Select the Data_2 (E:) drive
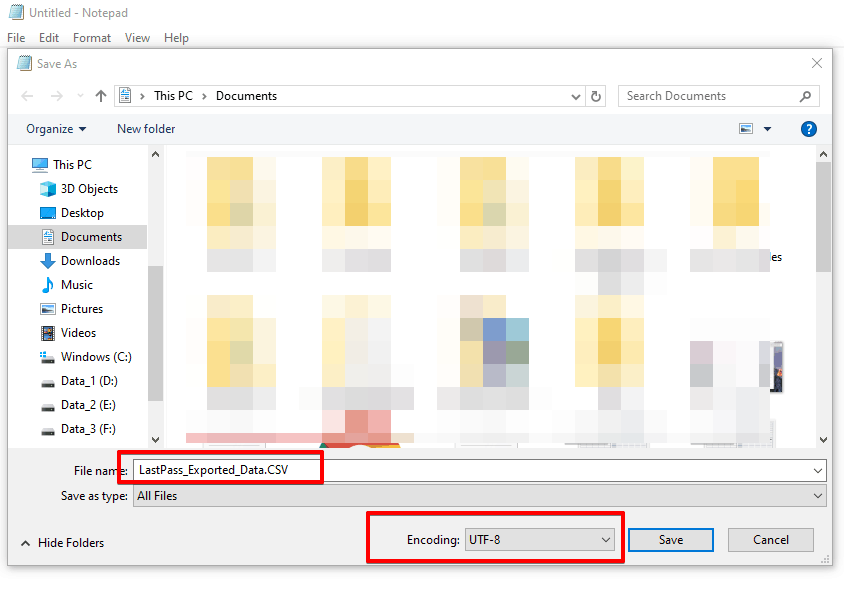This screenshot has height=594, width=844. point(78,405)
